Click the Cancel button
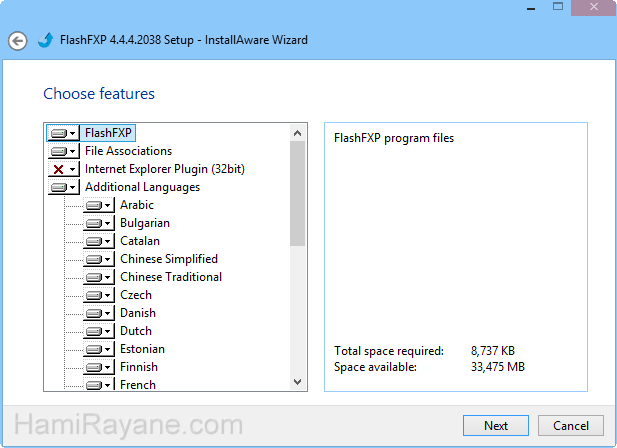Image resolution: width=617 pixels, height=448 pixels. [x=571, y=426]
